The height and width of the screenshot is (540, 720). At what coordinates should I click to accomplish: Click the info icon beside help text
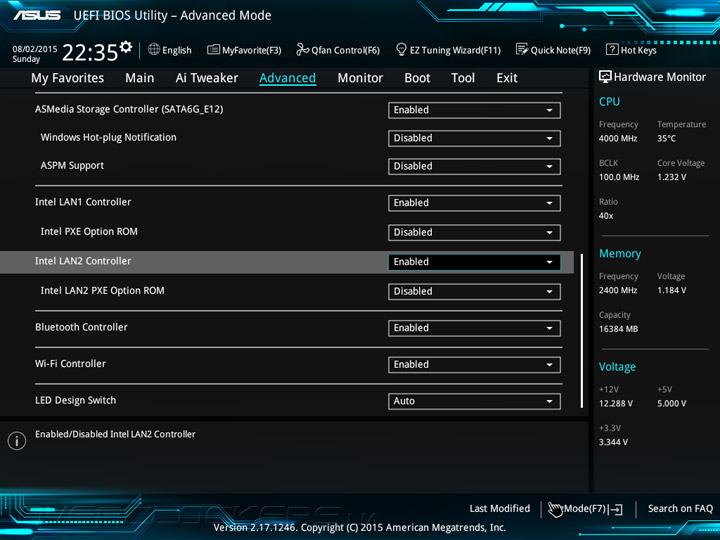17,441
